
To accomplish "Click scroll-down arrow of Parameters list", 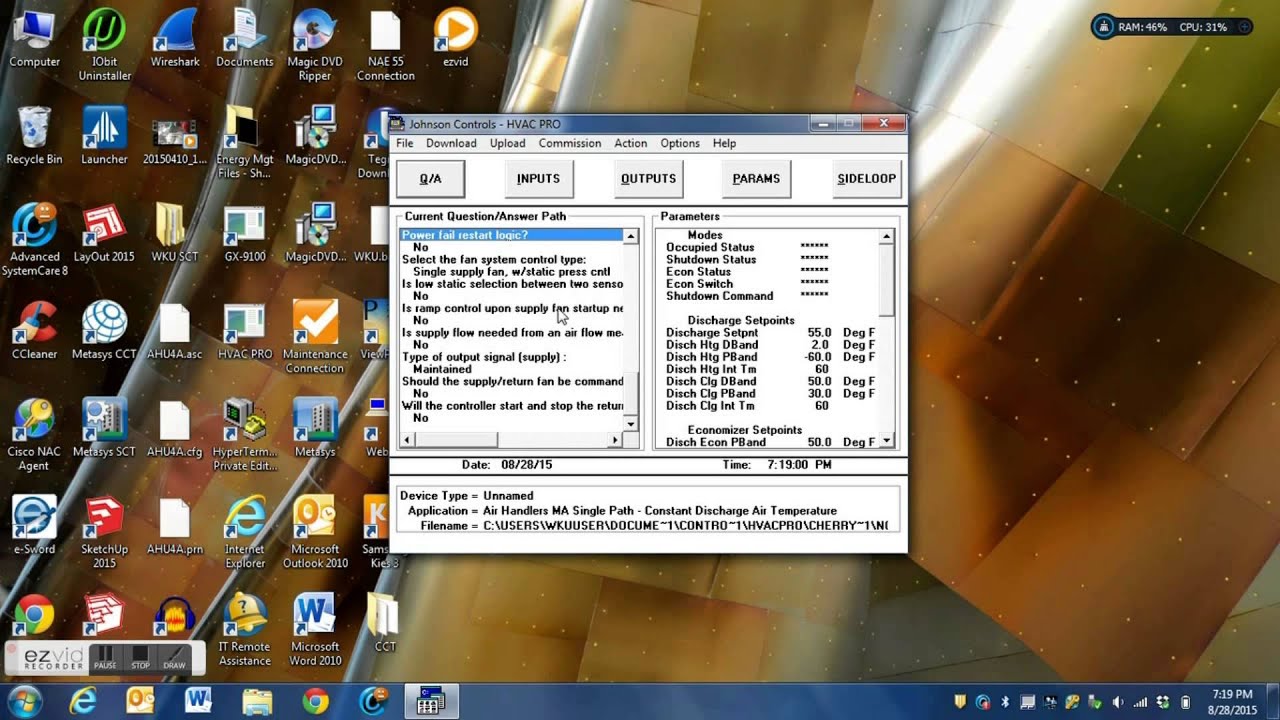I will coord(886,441).
